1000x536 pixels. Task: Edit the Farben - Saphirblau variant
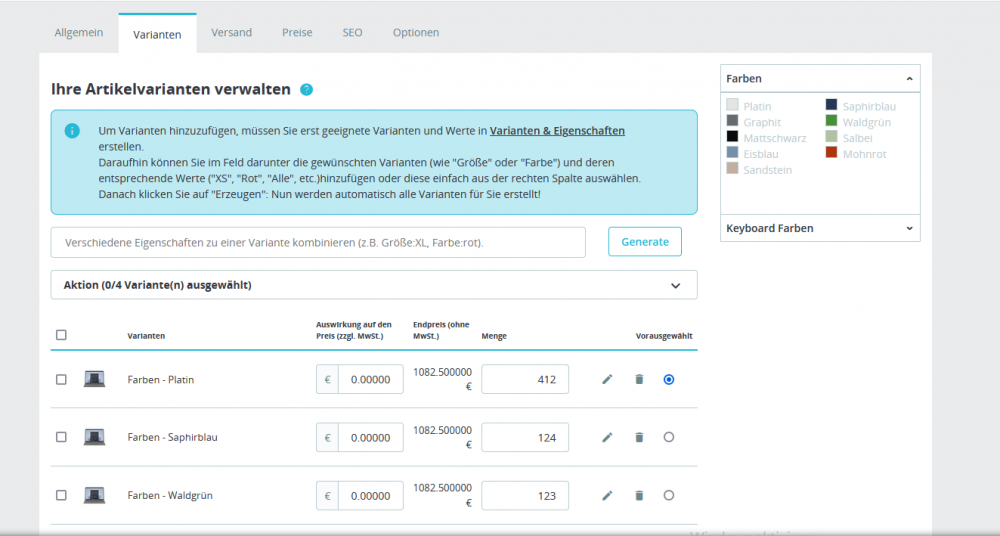pos(607,438)
